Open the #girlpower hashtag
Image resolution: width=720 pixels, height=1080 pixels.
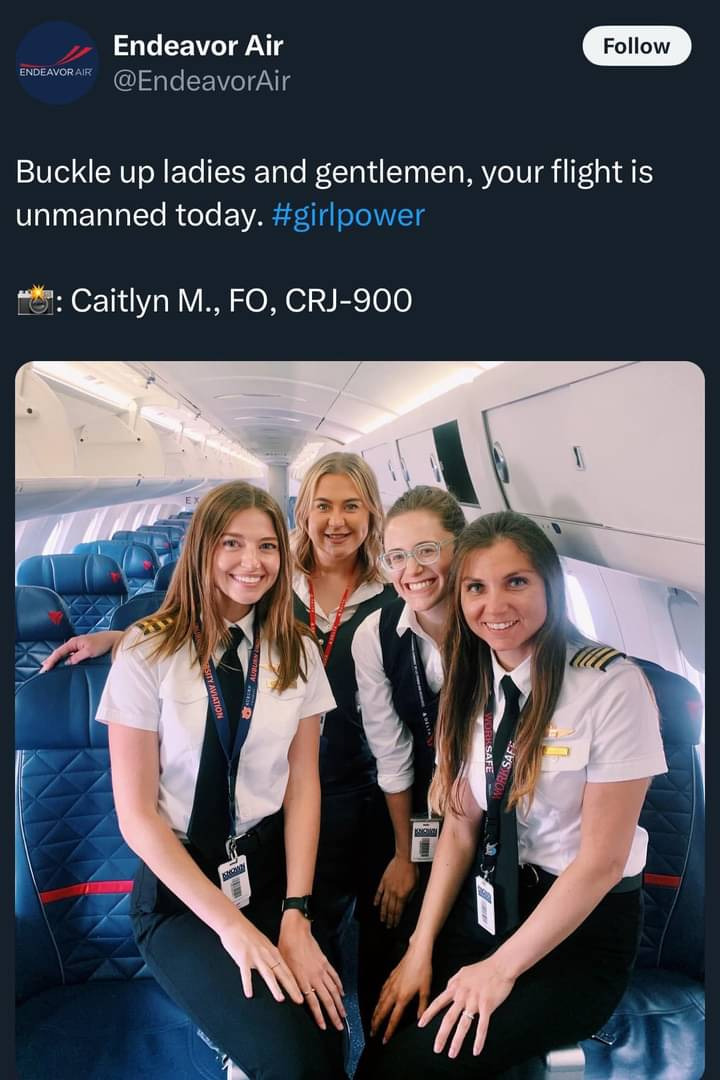pos(348,215)
